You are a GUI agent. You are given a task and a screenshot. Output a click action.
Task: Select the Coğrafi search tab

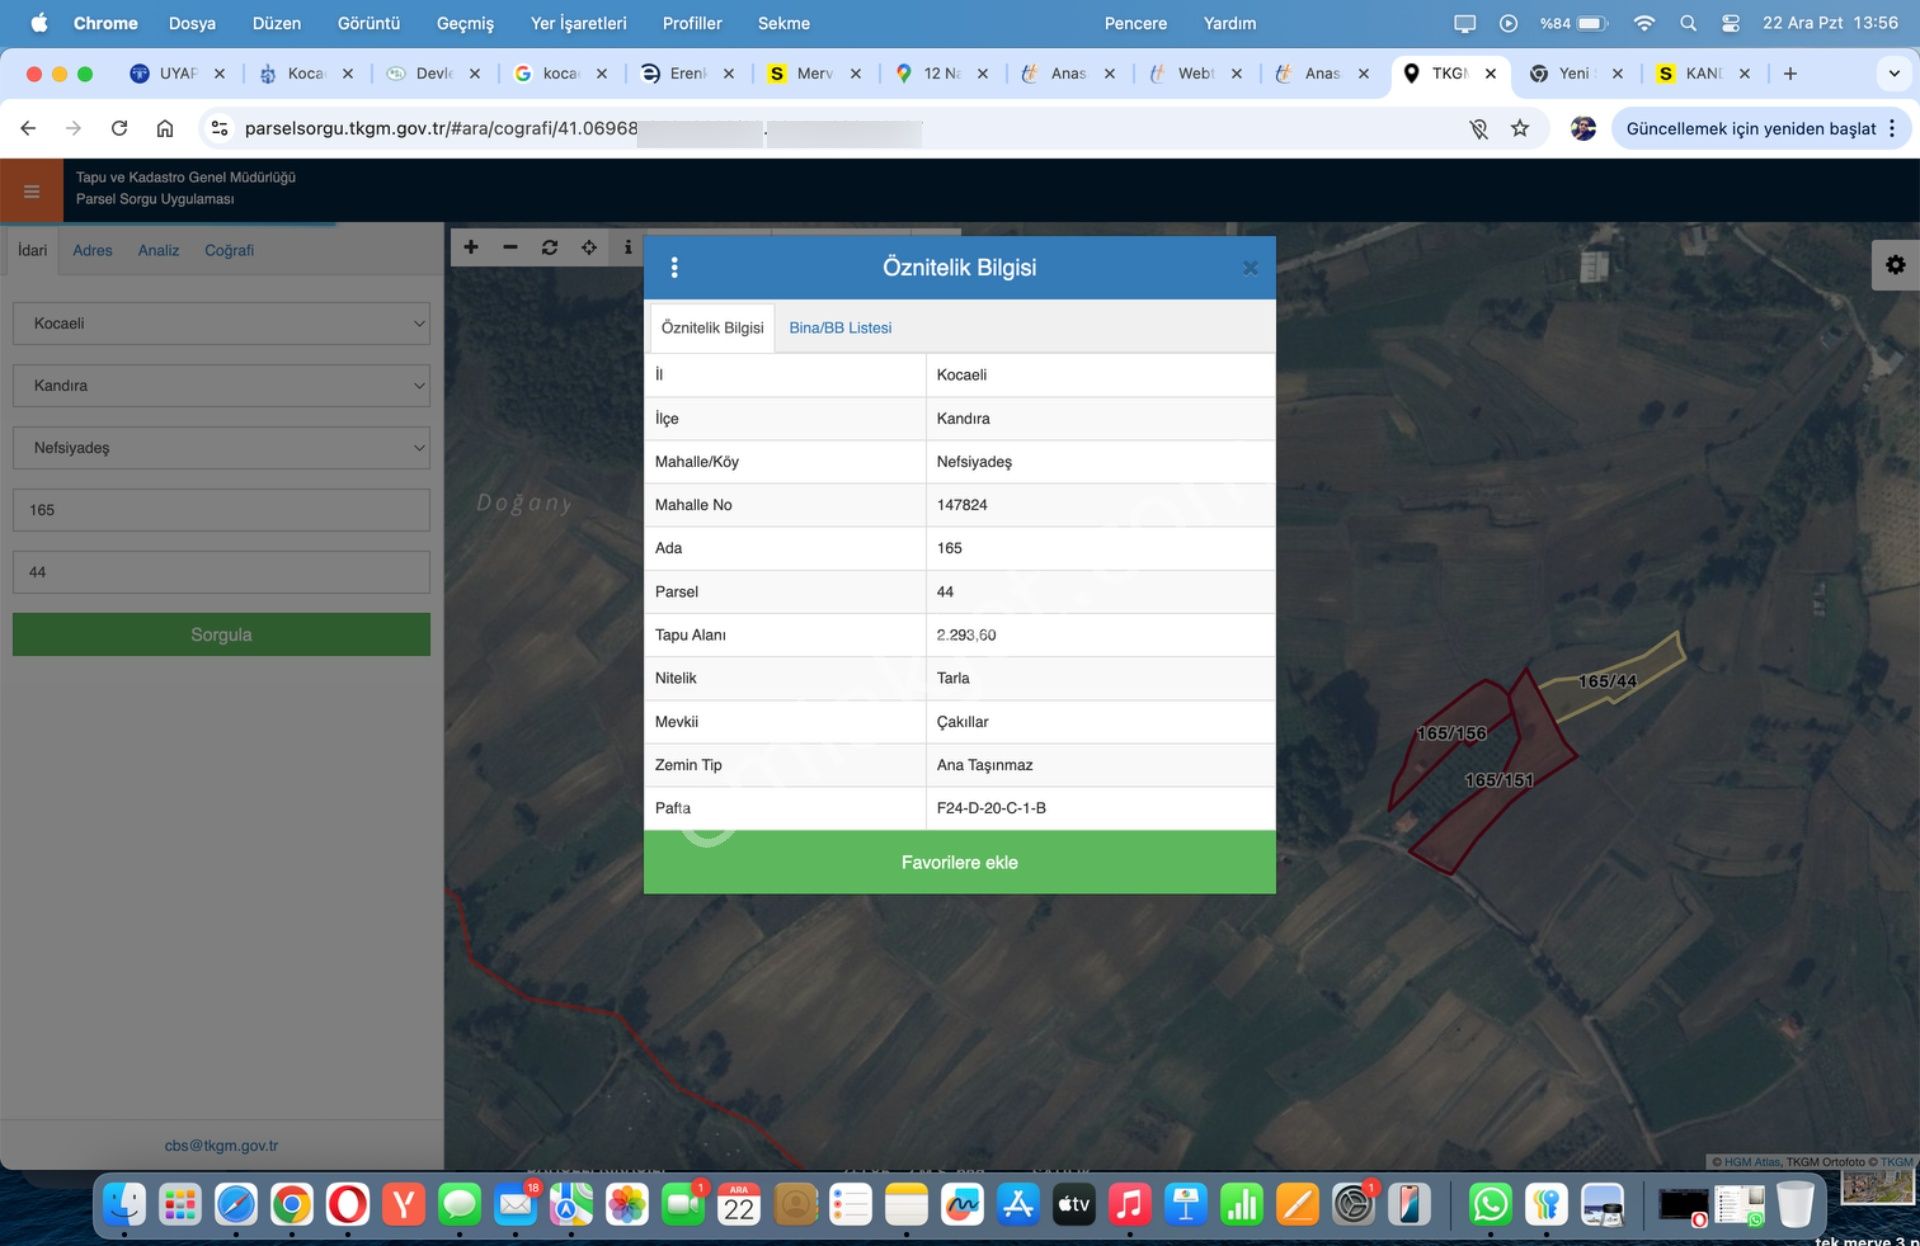pos(229,250)
